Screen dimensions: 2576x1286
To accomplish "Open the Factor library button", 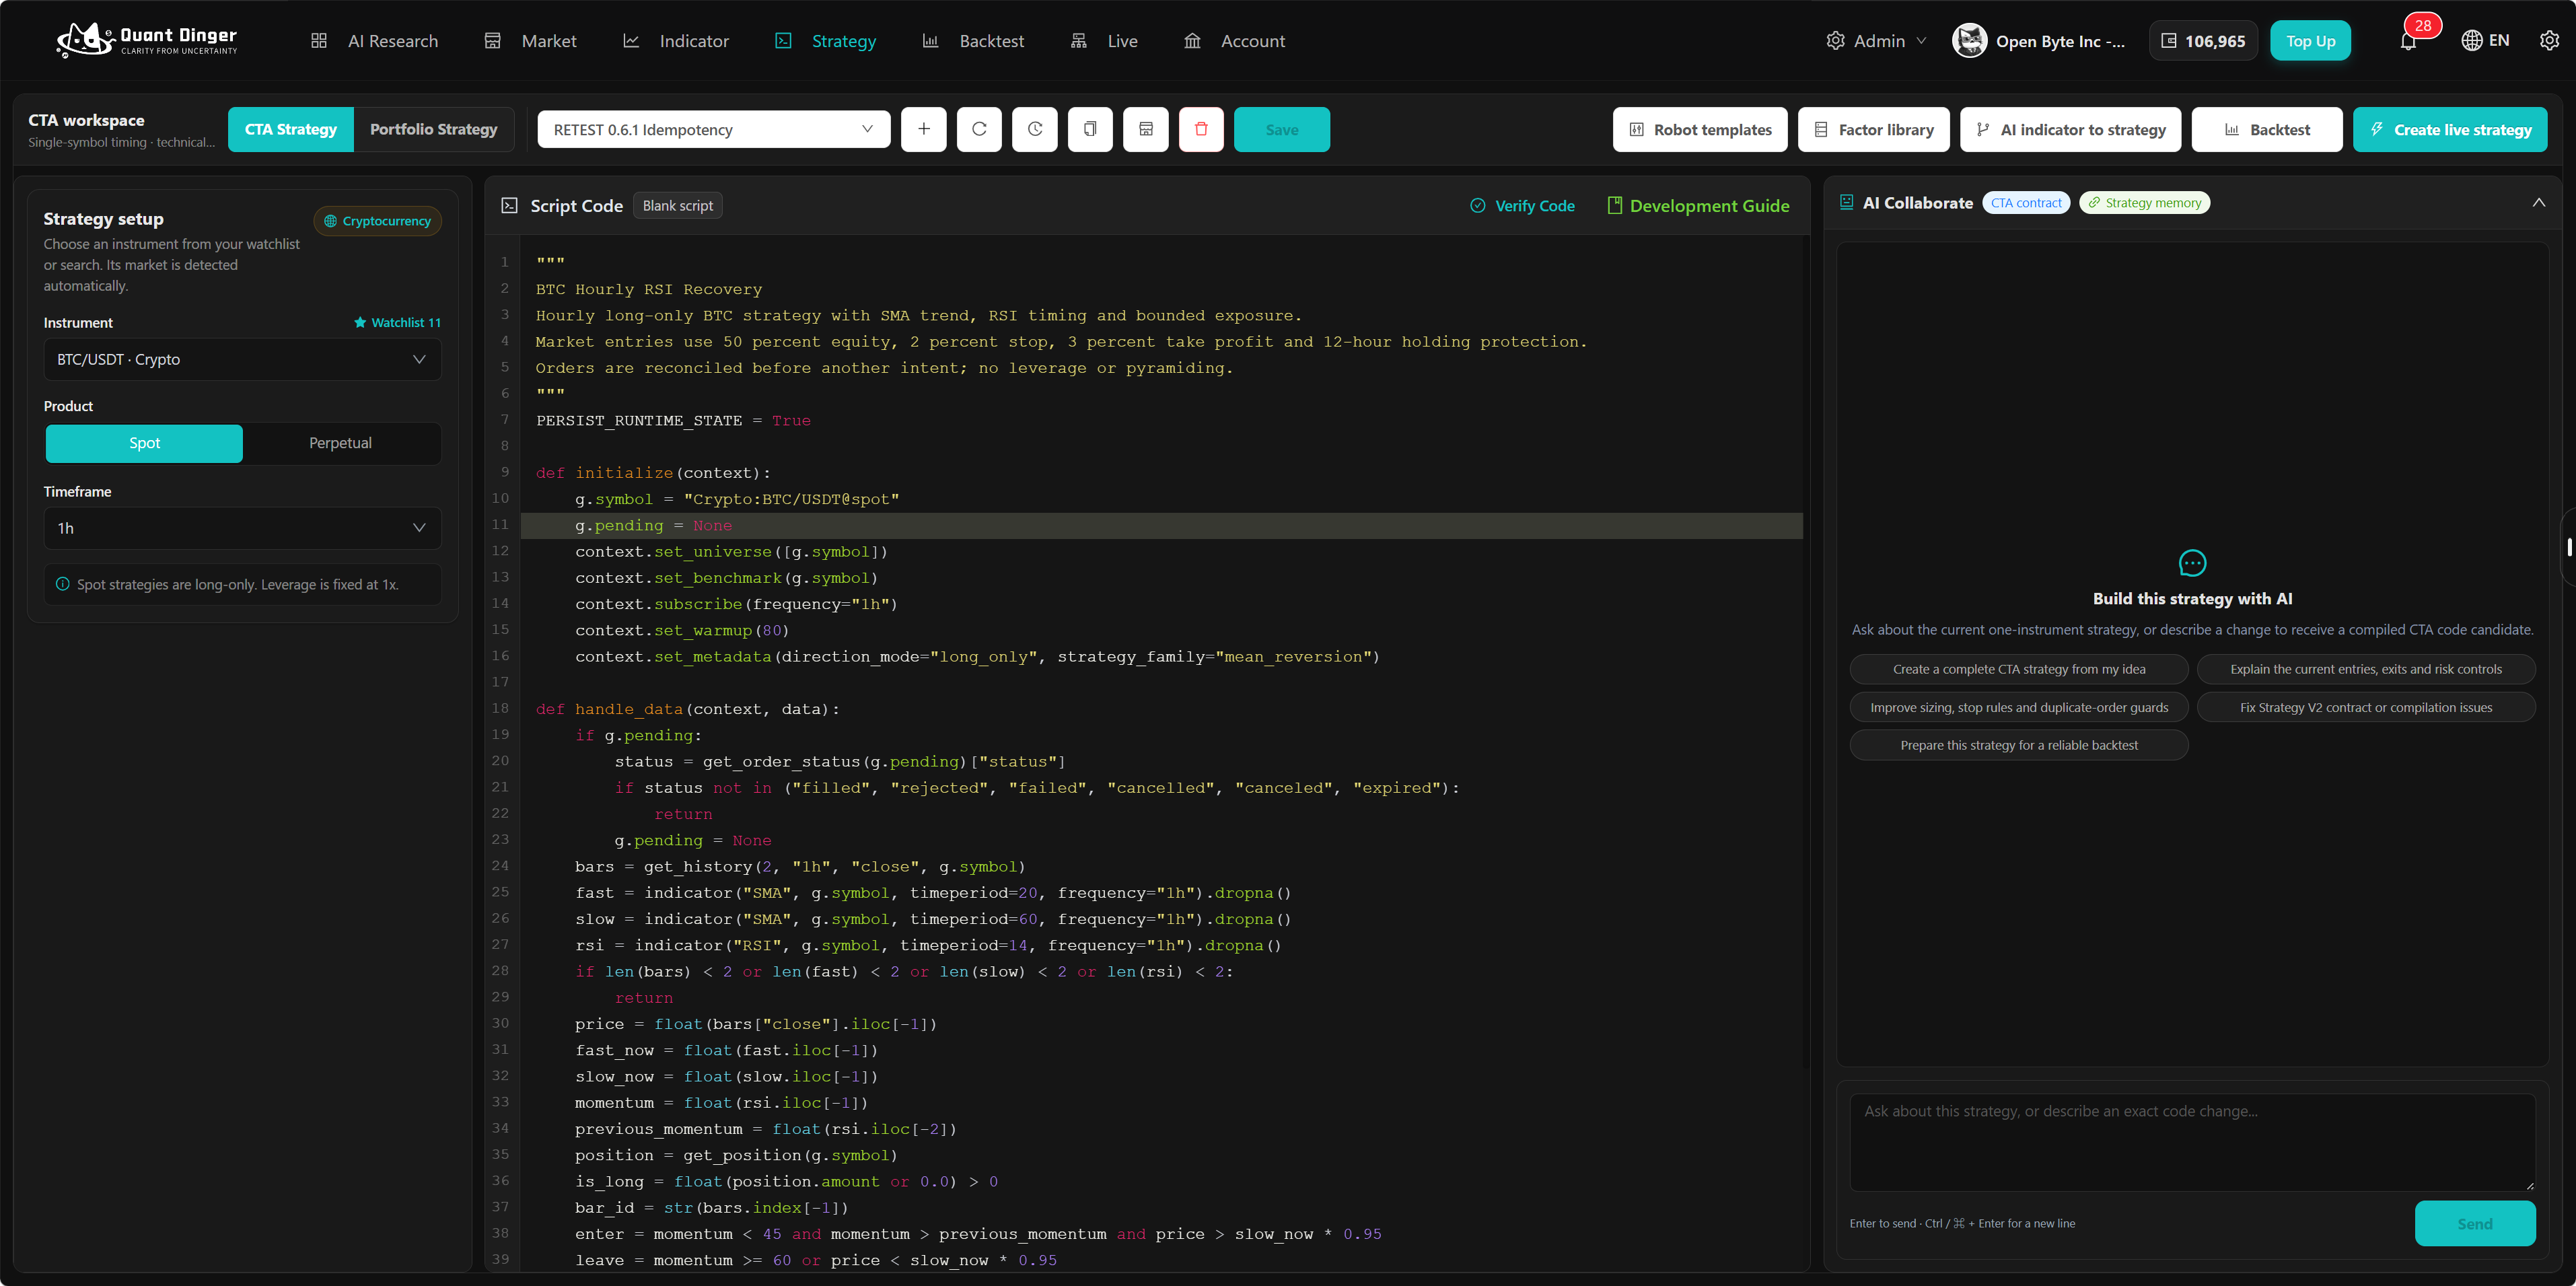I will (x=1873, y=129).
